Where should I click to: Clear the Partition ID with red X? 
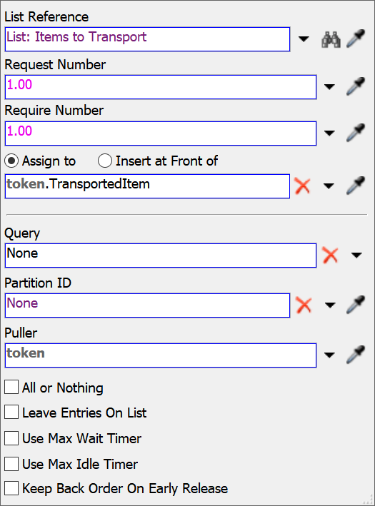pos(304,305)
